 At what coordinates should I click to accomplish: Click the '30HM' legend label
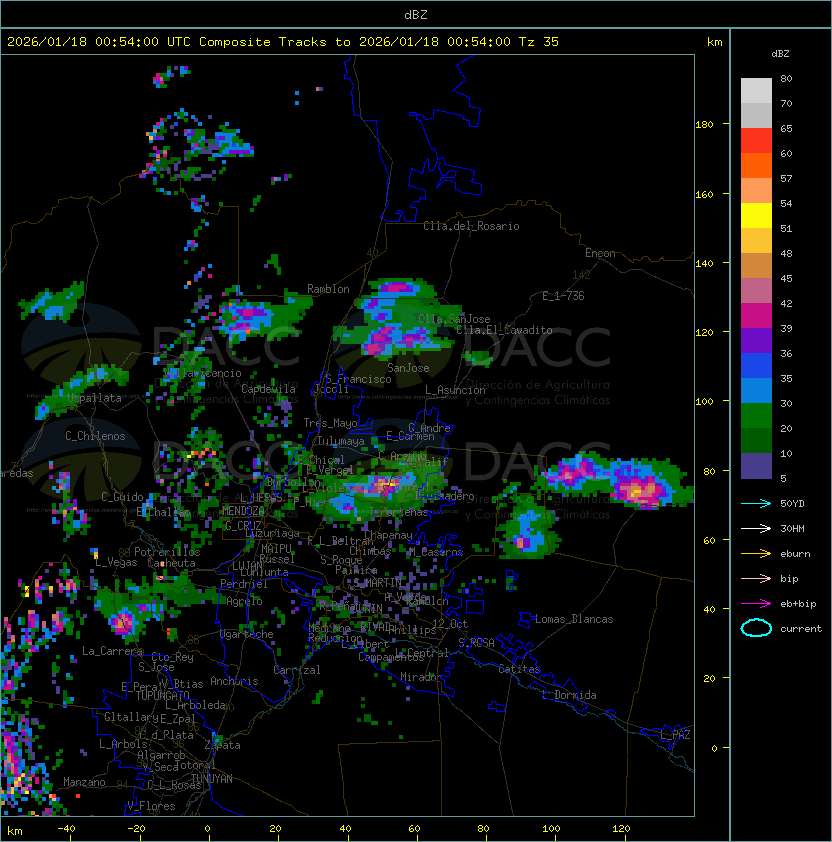tap(792, 529)
